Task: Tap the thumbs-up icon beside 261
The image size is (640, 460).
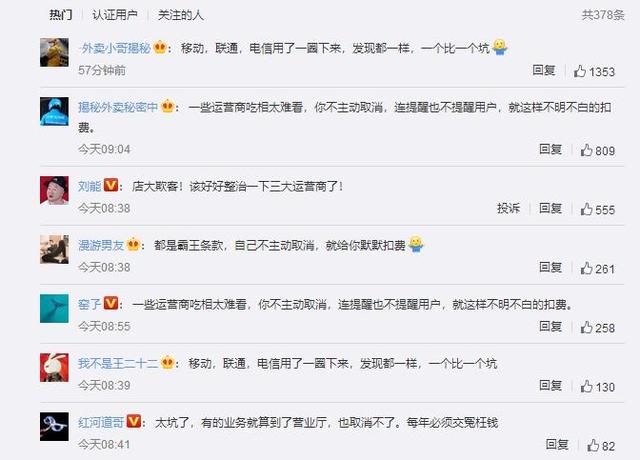Action: (x=587, y=269)
